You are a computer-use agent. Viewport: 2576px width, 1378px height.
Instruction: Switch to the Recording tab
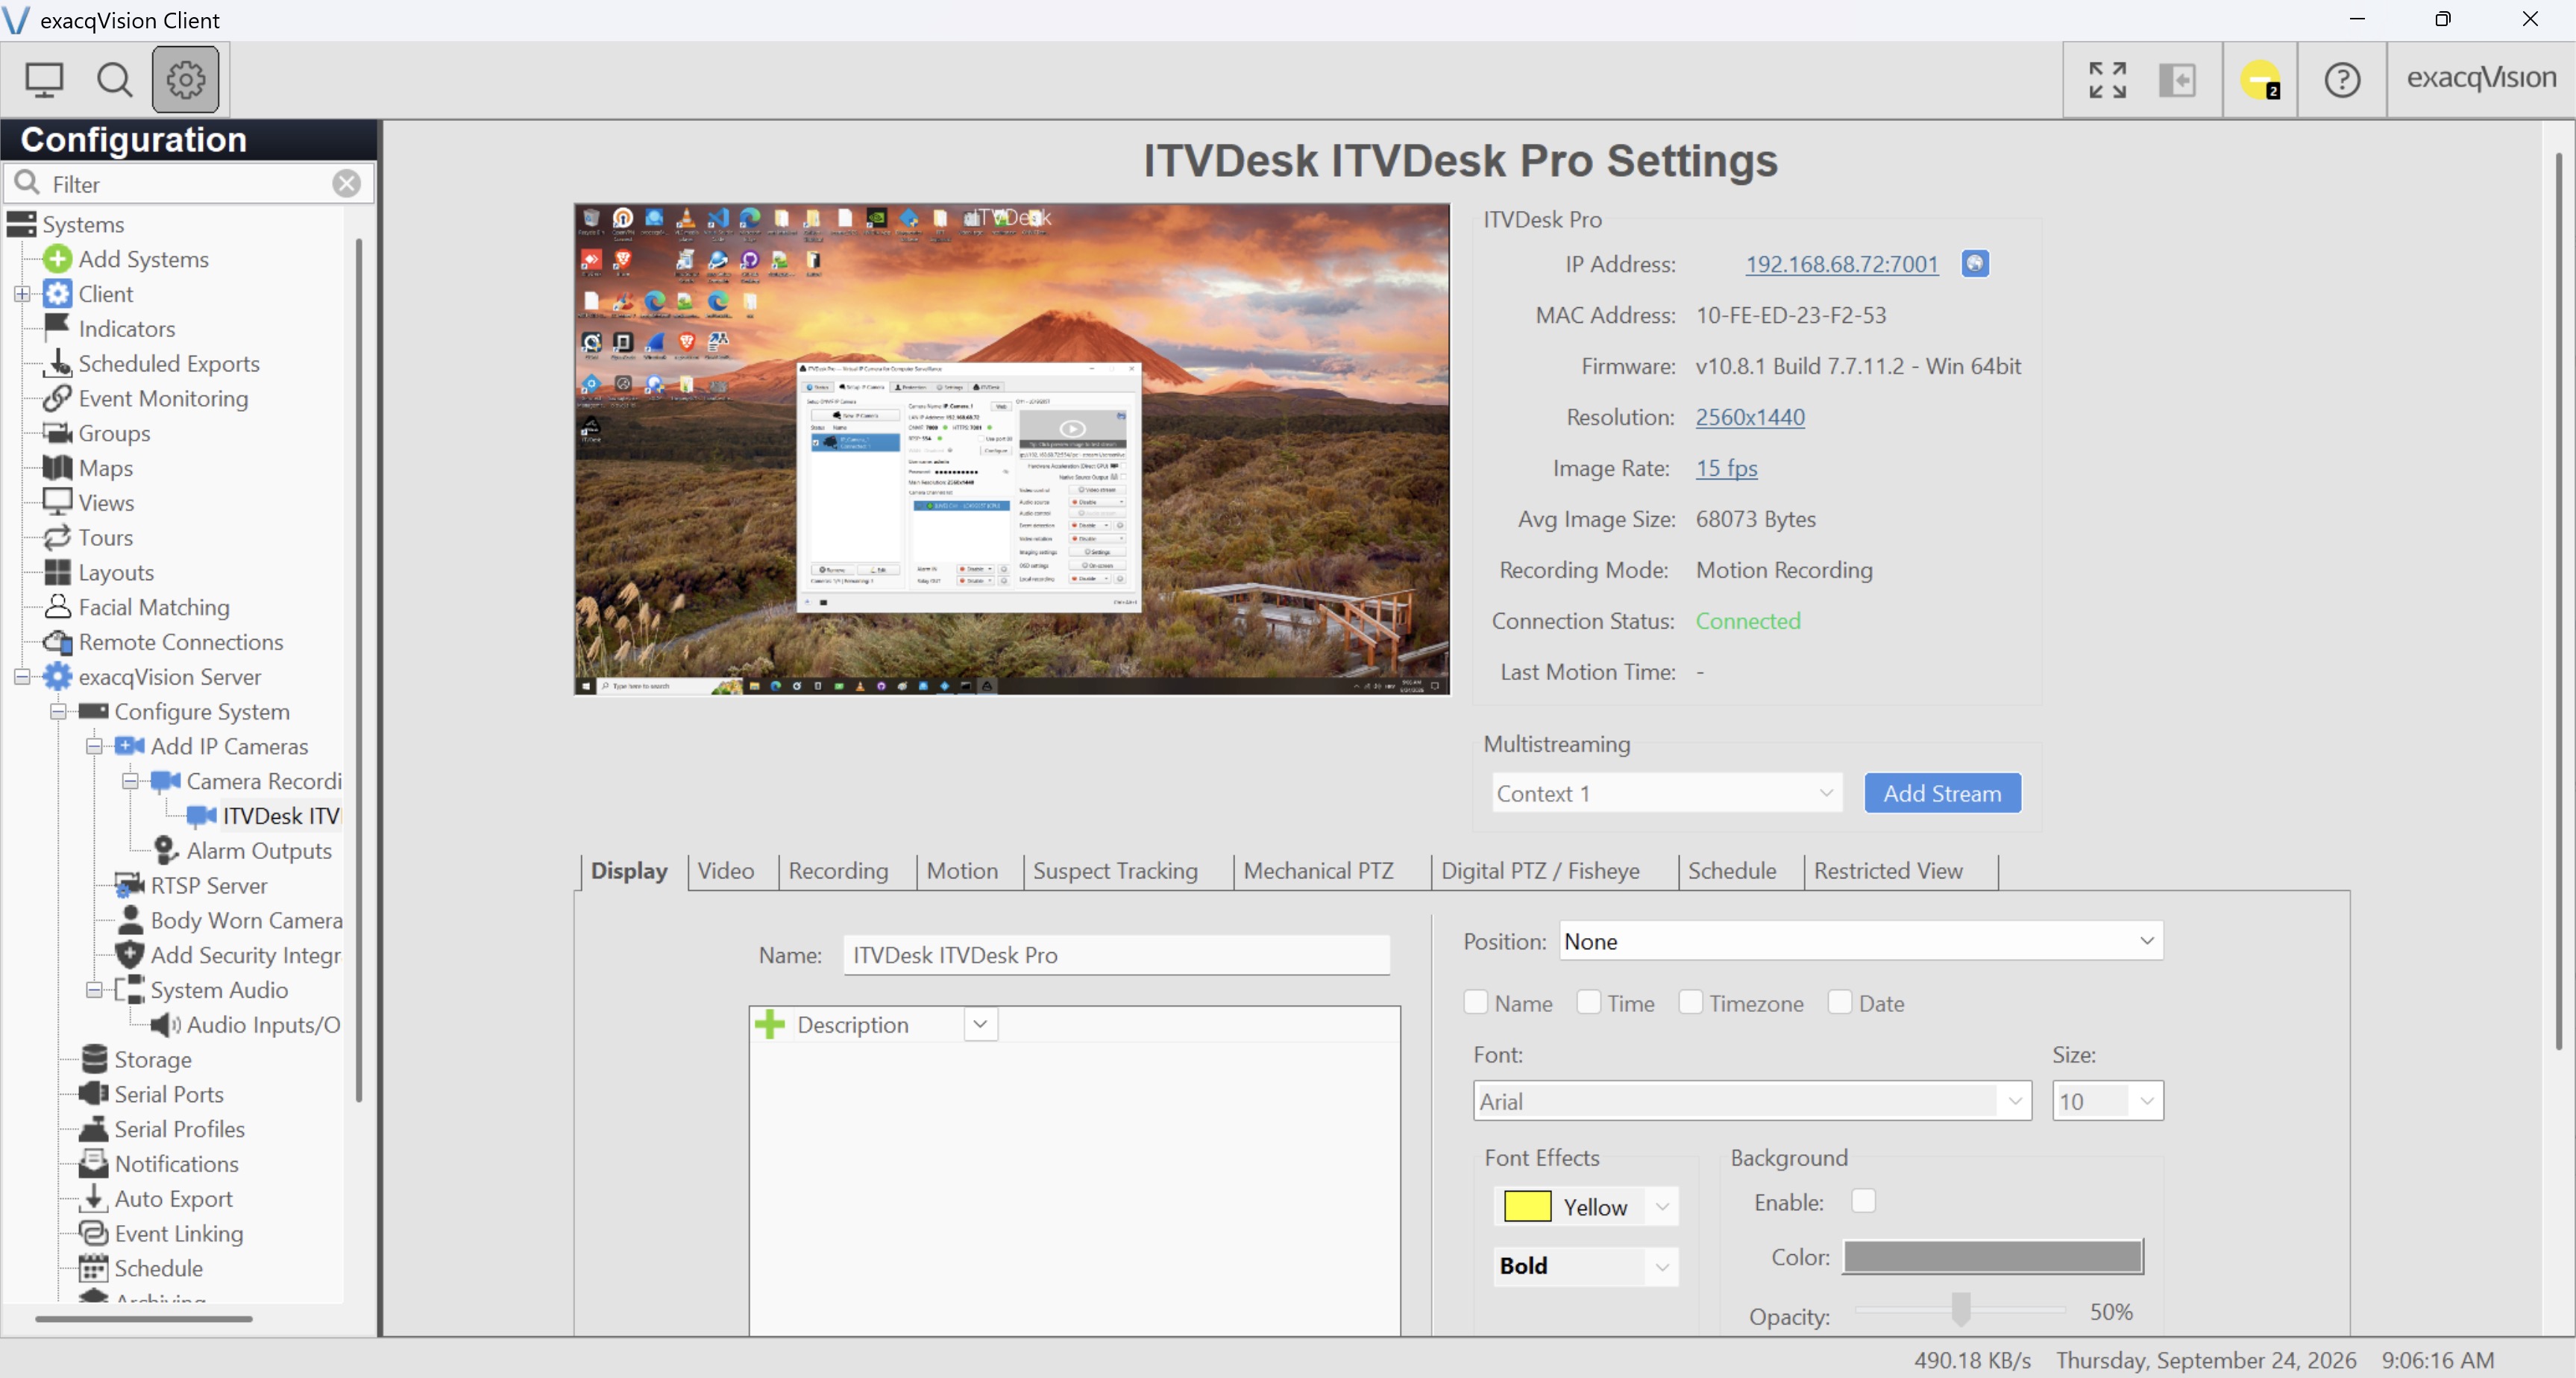click(838, 870)
